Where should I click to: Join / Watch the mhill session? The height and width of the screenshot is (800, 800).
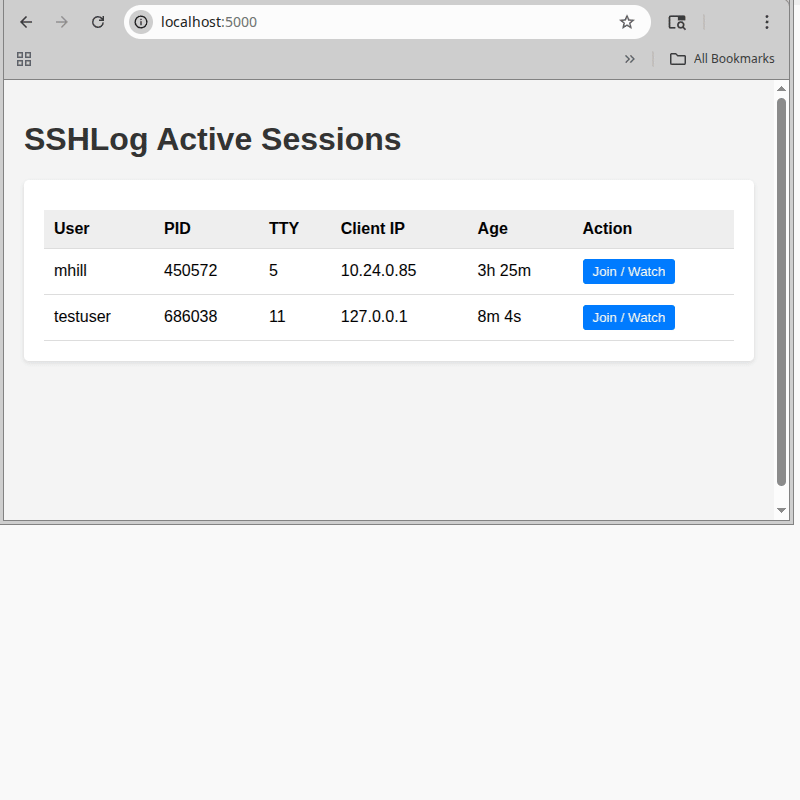click(x=629, y=271)
